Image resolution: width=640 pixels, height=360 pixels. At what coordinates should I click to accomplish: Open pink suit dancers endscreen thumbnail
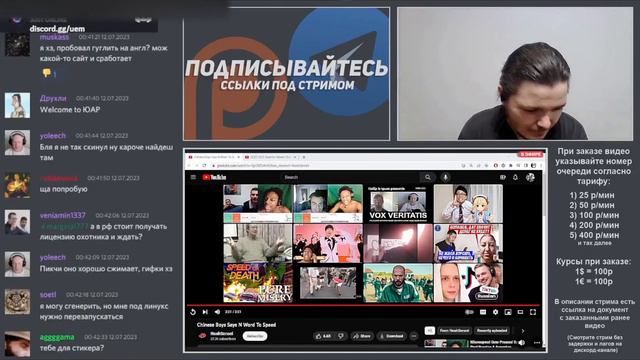328,243
